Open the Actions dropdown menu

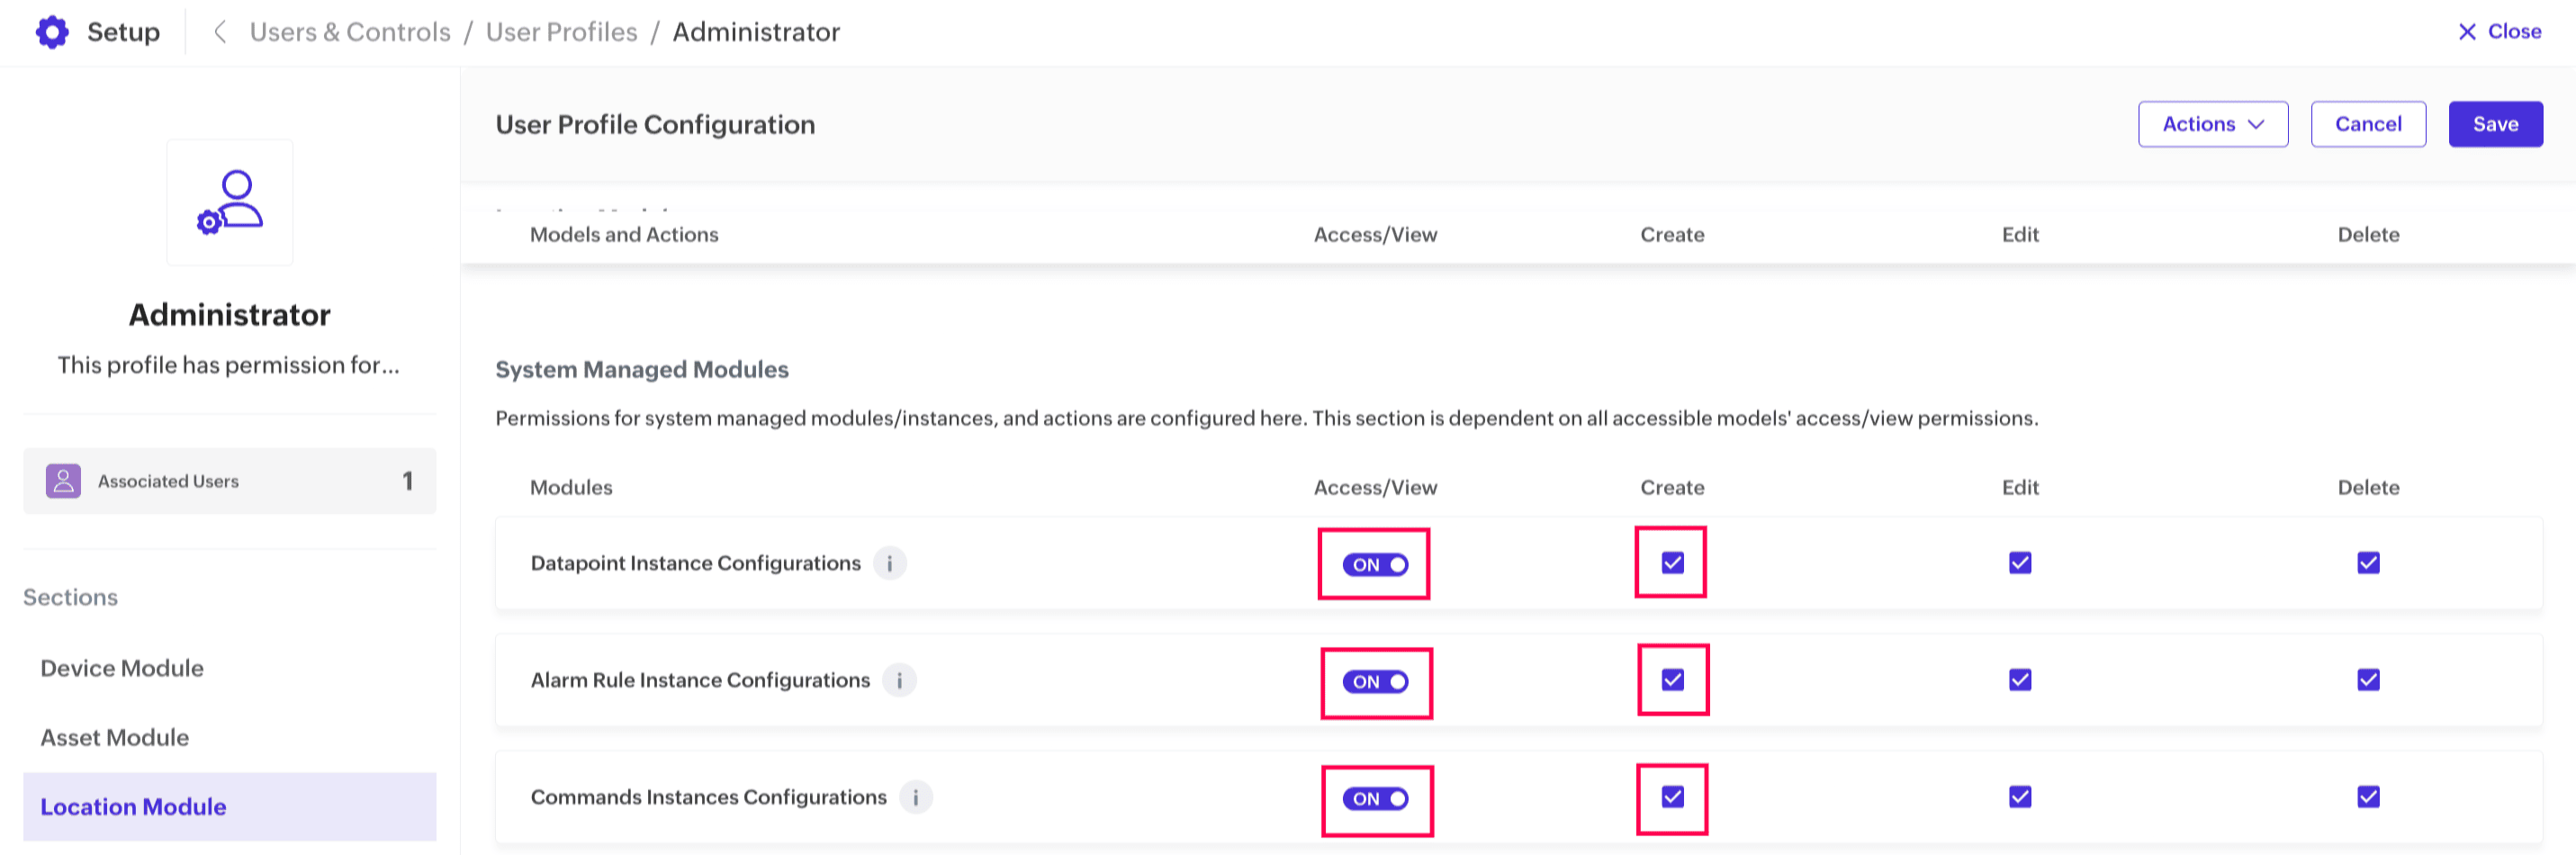pos(2212,124)
